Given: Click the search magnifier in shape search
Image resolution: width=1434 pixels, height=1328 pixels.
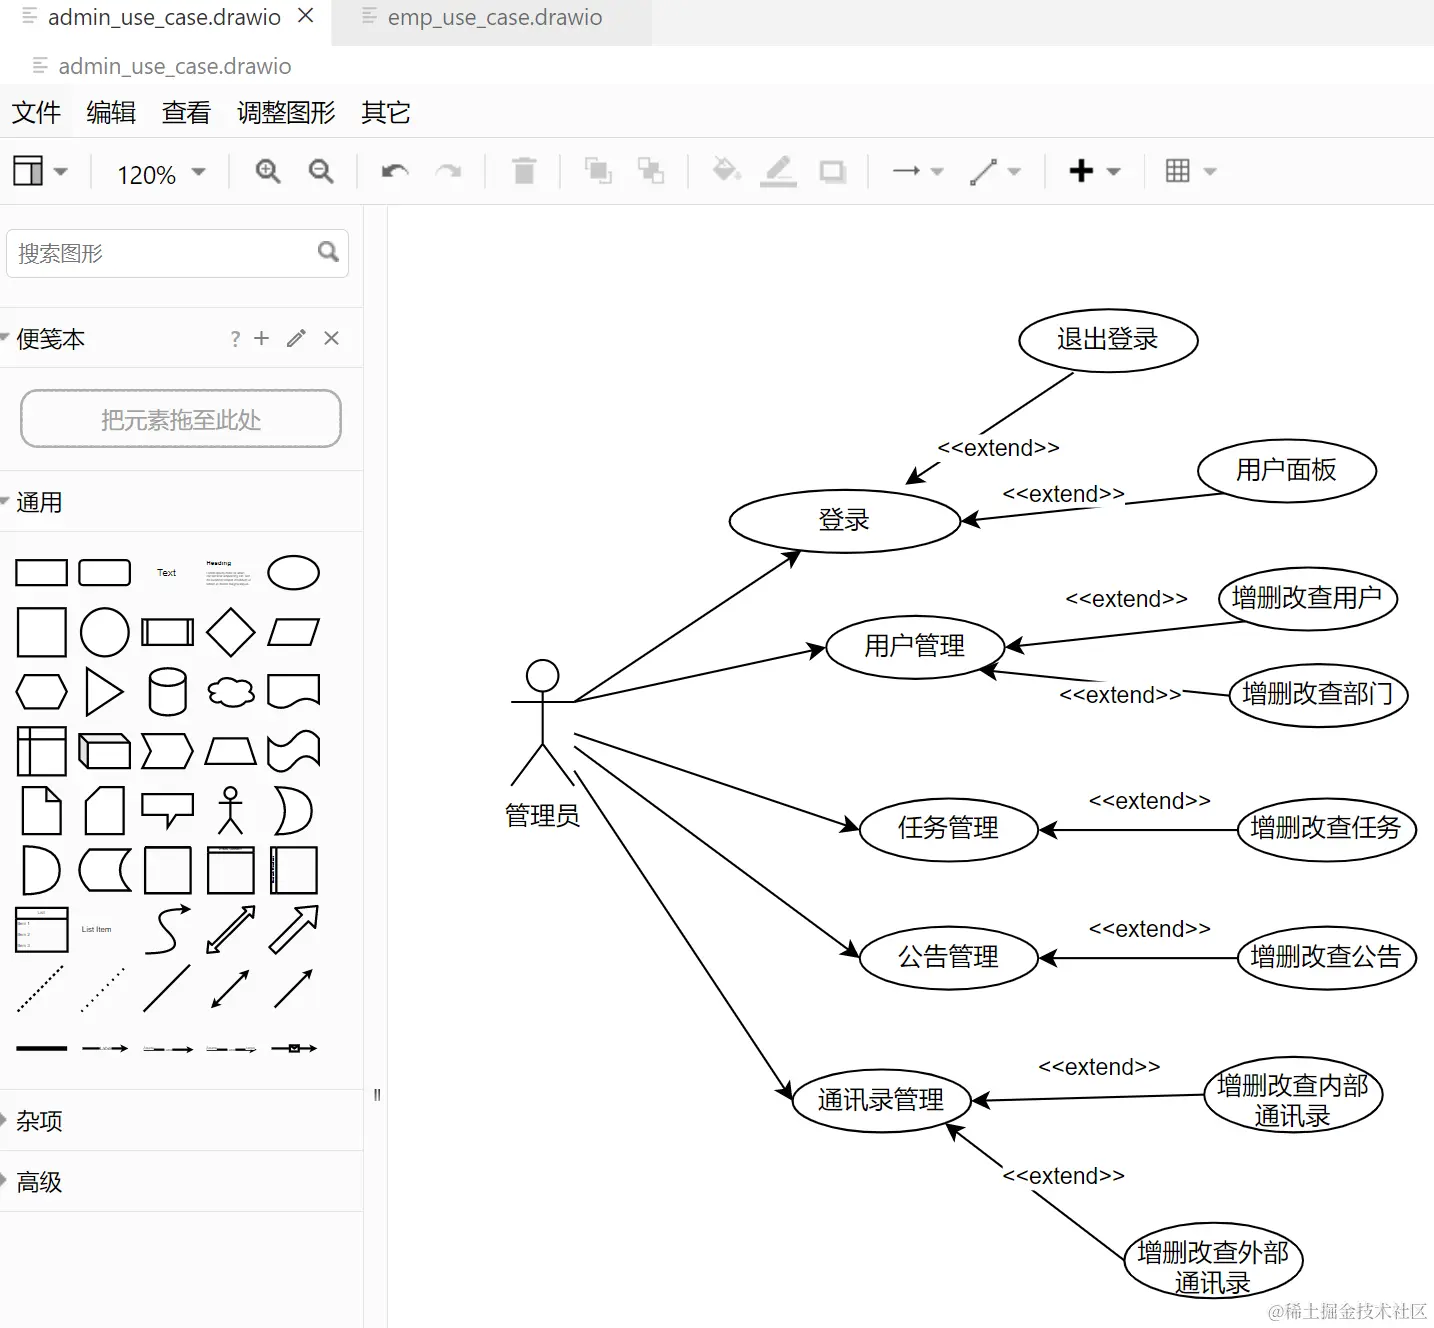Looking at the screenshot, I should [x=328, y=252].
